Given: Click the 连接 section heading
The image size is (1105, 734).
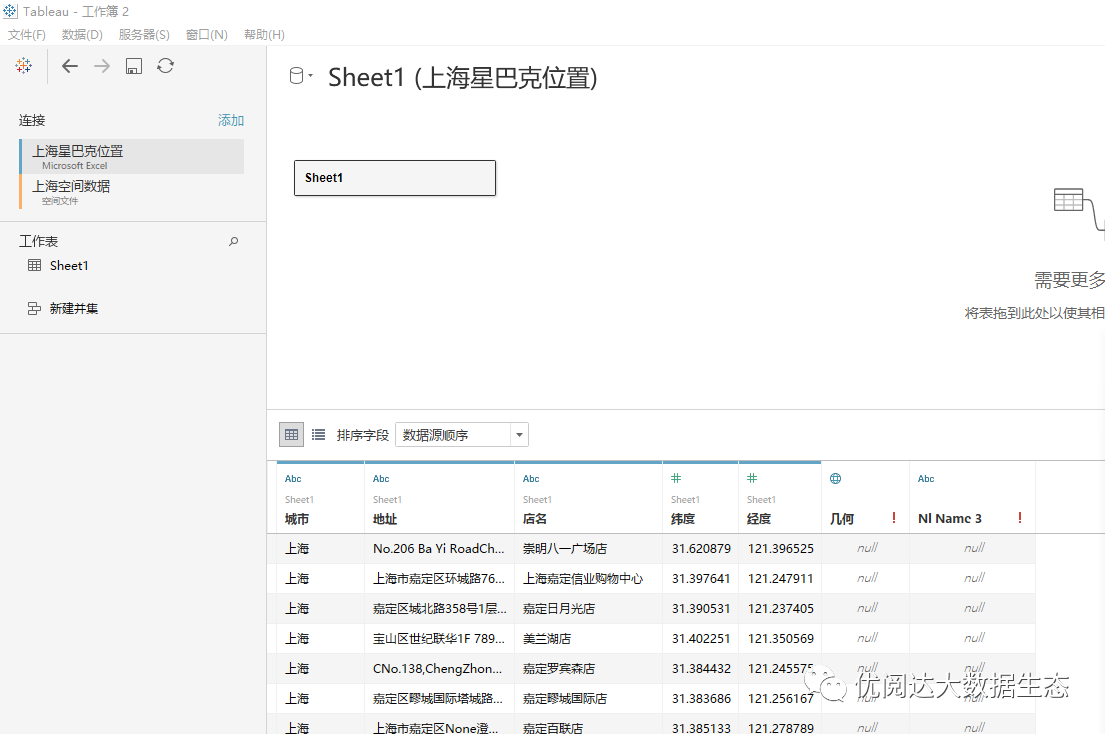Looking at the screenshot, I should coord(32,120).
